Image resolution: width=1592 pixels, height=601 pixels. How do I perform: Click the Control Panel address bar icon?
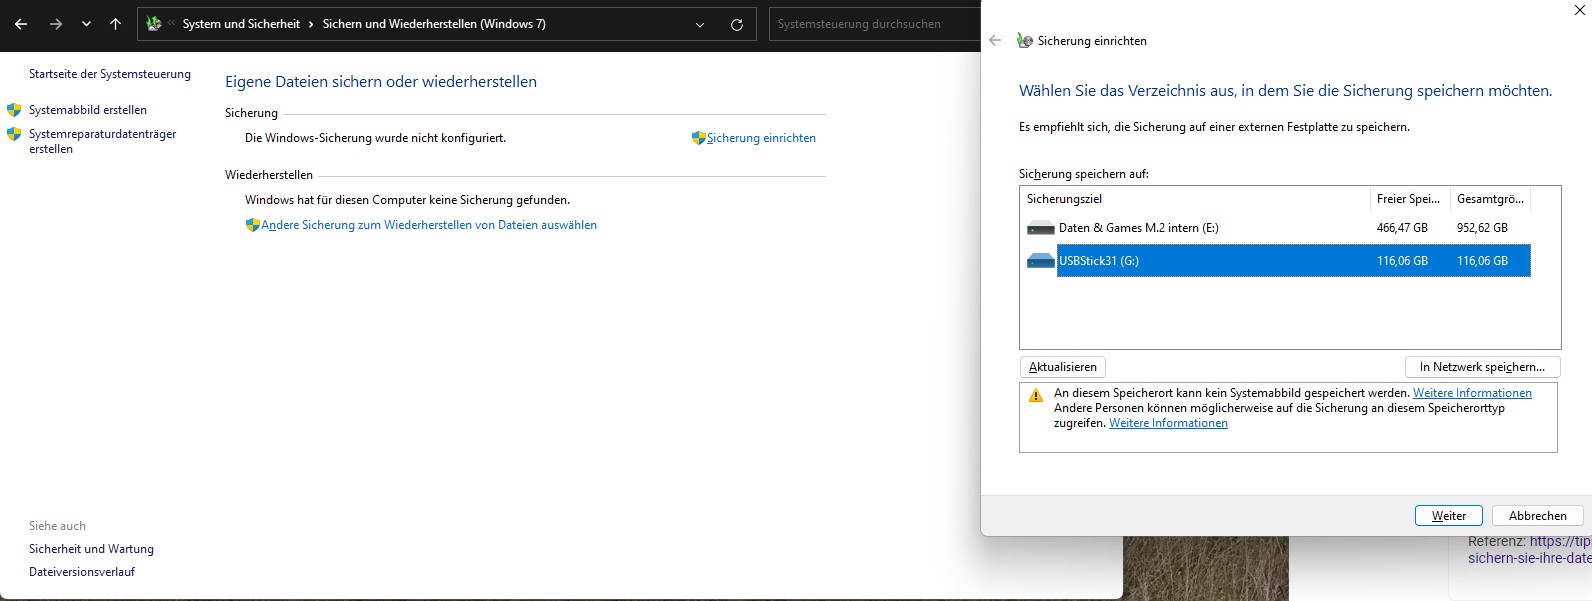pyautogui.click(x=153, y=24)
